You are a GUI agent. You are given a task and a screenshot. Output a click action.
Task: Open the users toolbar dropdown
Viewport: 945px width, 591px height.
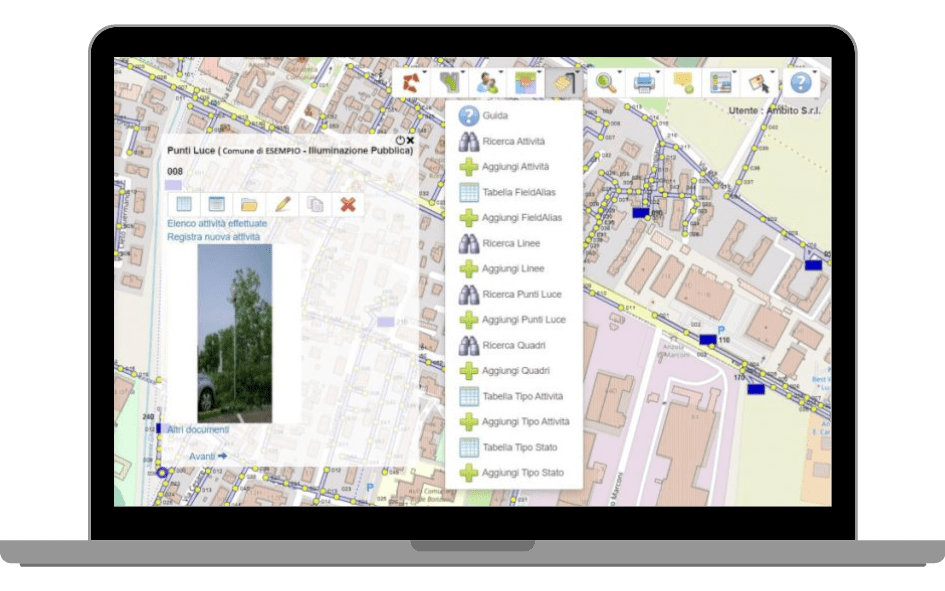coord(488,83)
